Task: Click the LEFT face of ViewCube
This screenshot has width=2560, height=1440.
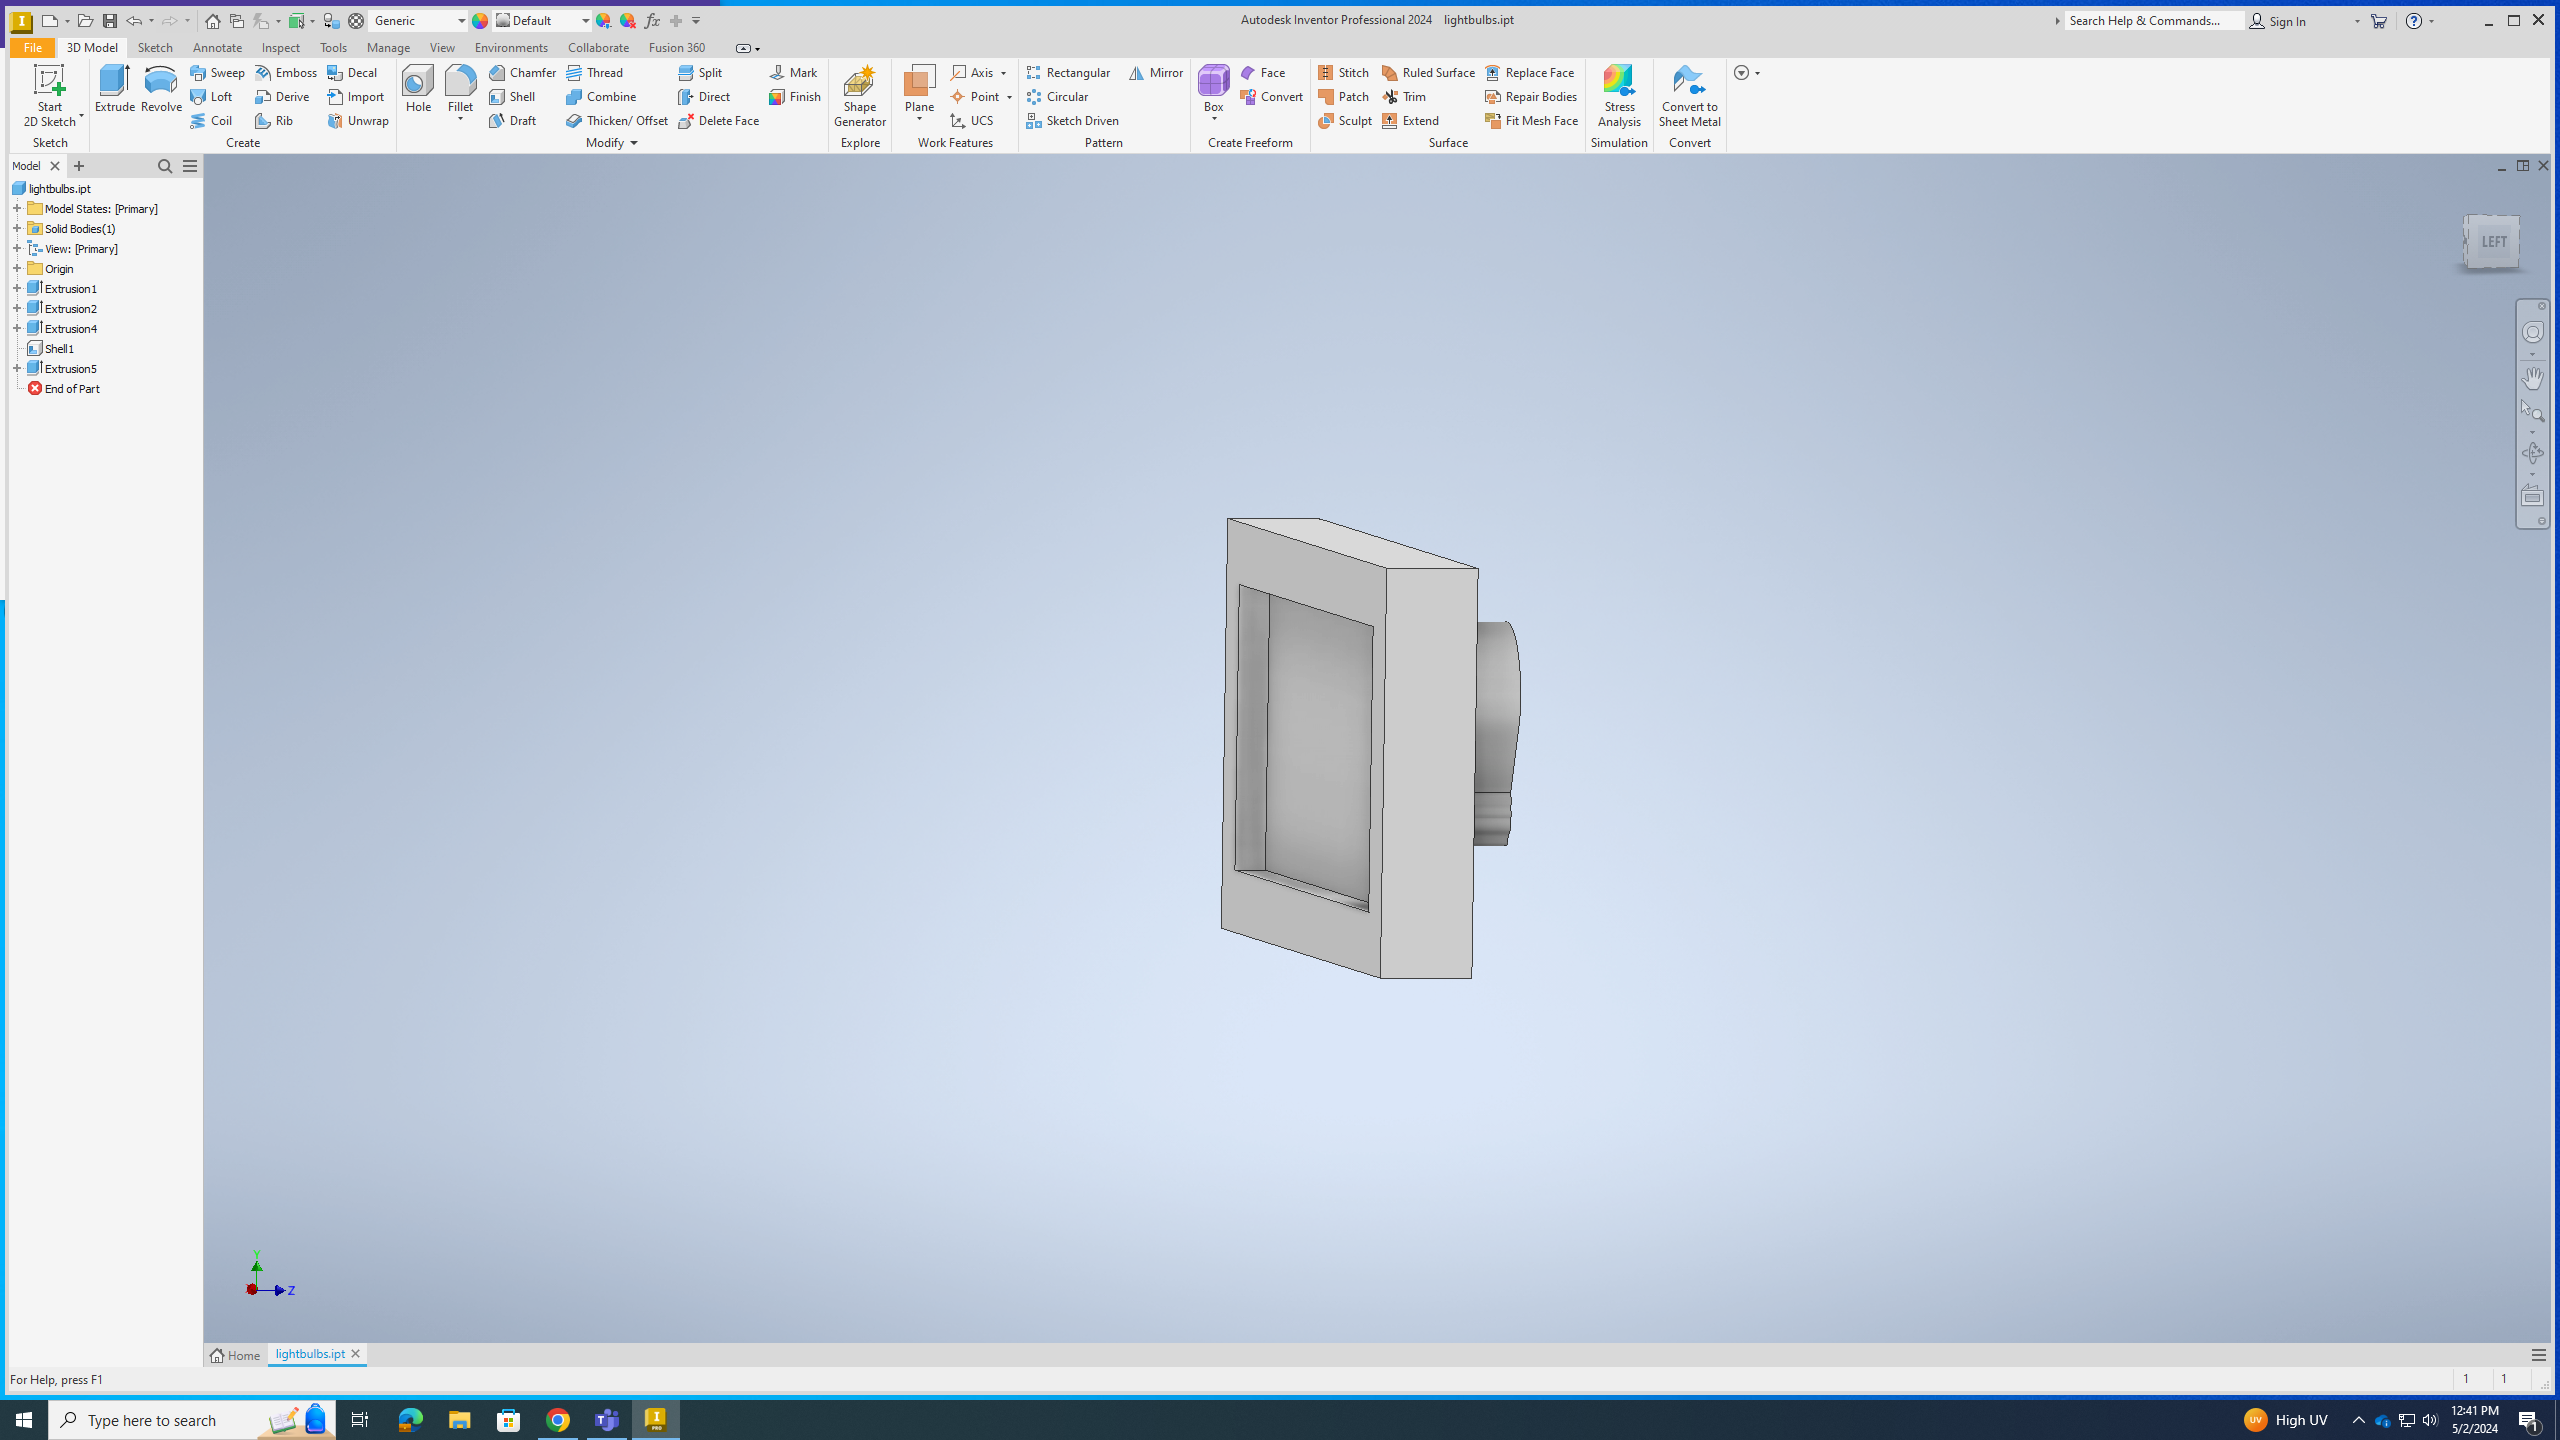Action: point(2492,242)
